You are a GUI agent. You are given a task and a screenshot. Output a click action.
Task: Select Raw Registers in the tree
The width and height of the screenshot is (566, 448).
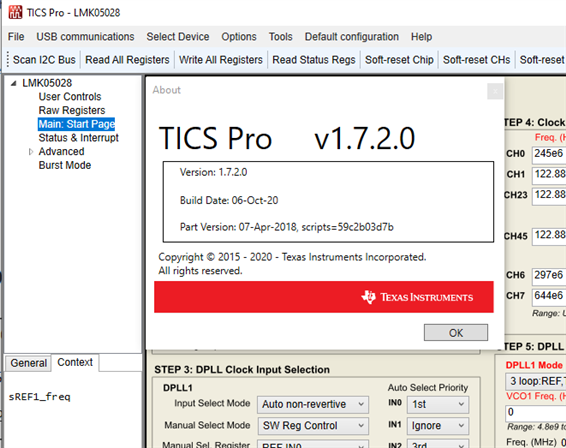pyautogui.click(x=72, y=110)
